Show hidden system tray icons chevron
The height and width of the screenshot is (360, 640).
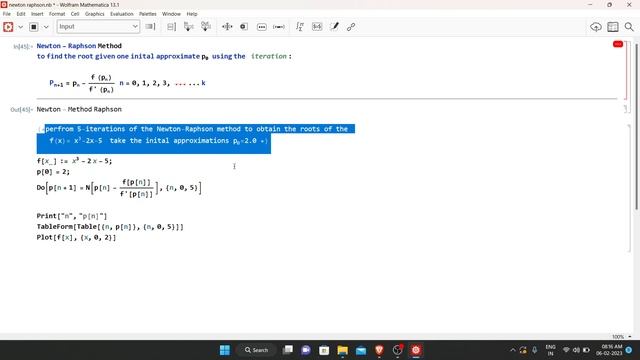click(513, 350)
